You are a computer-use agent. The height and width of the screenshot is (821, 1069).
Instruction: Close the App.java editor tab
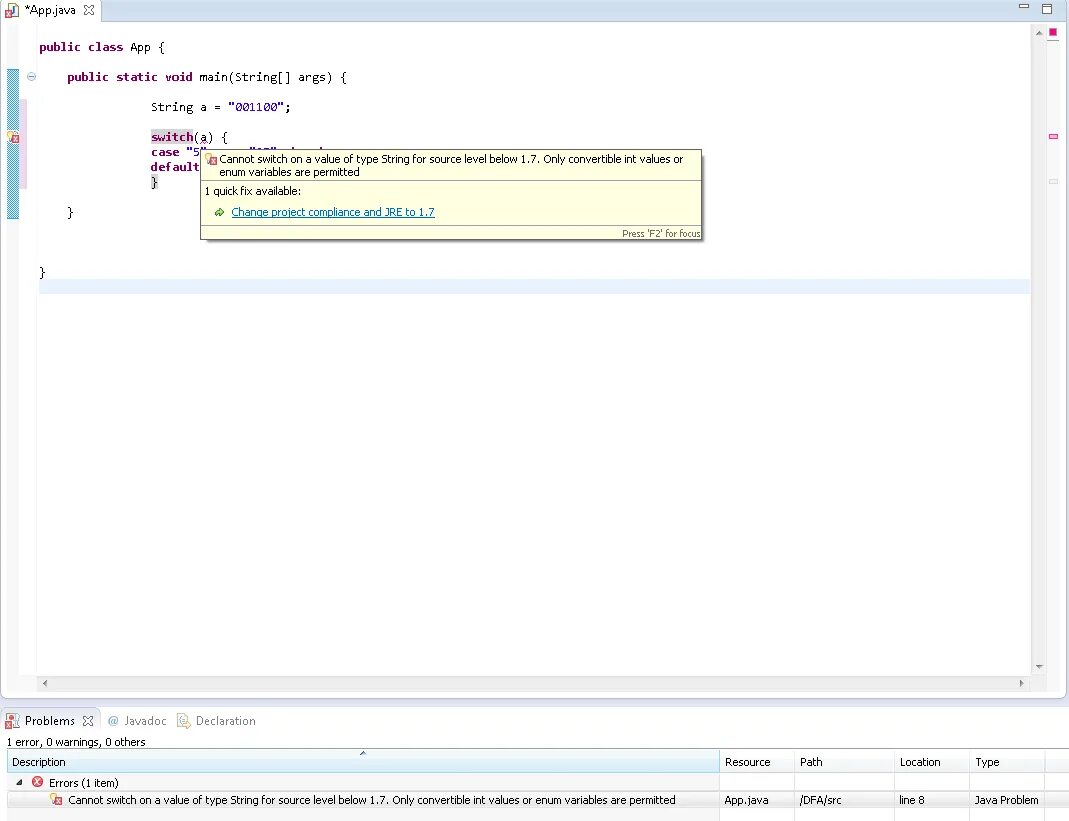click(89, 10)
